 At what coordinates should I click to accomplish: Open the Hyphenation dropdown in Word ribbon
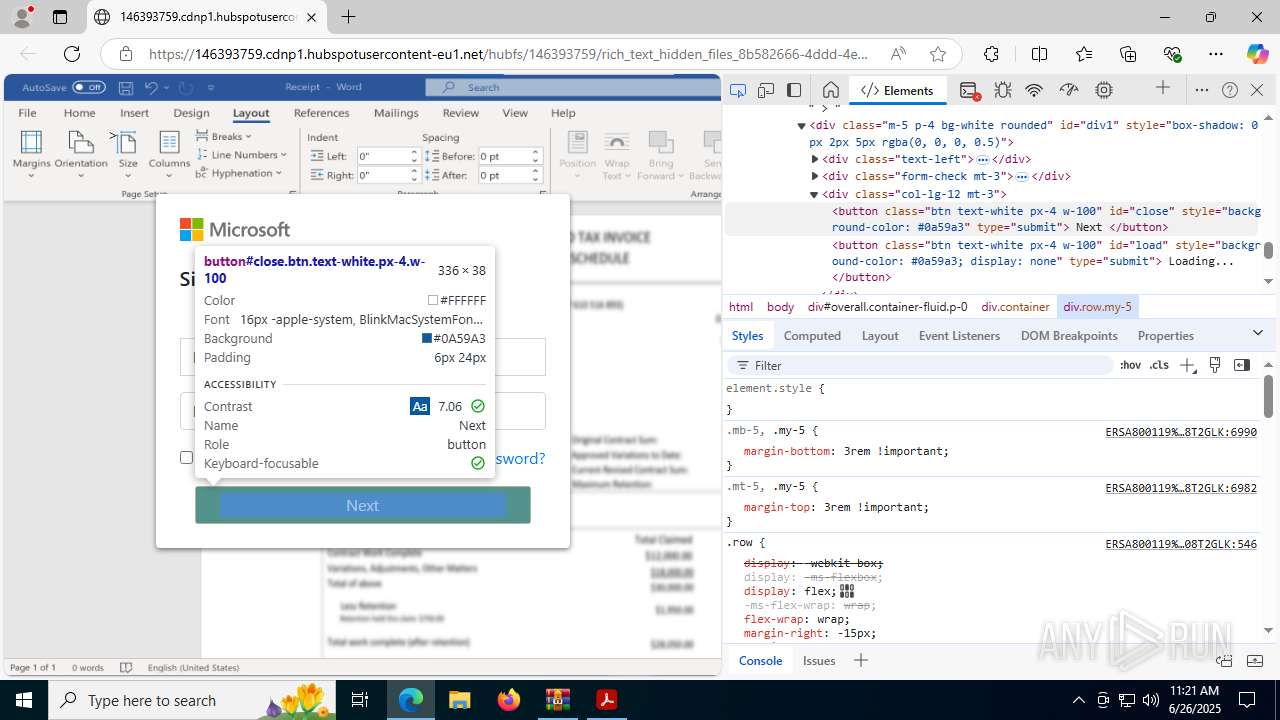click(239, 173)
